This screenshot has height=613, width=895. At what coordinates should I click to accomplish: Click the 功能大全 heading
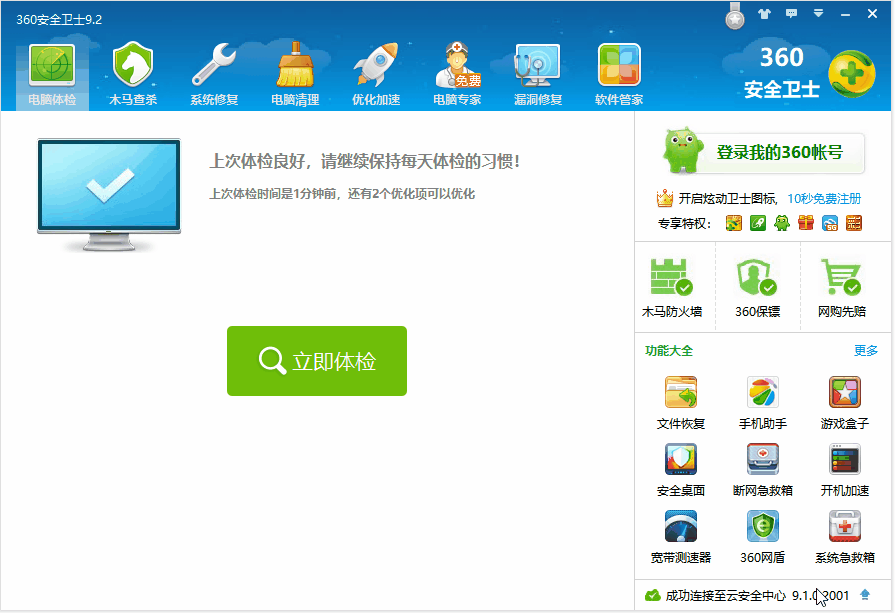coord(668,350)
